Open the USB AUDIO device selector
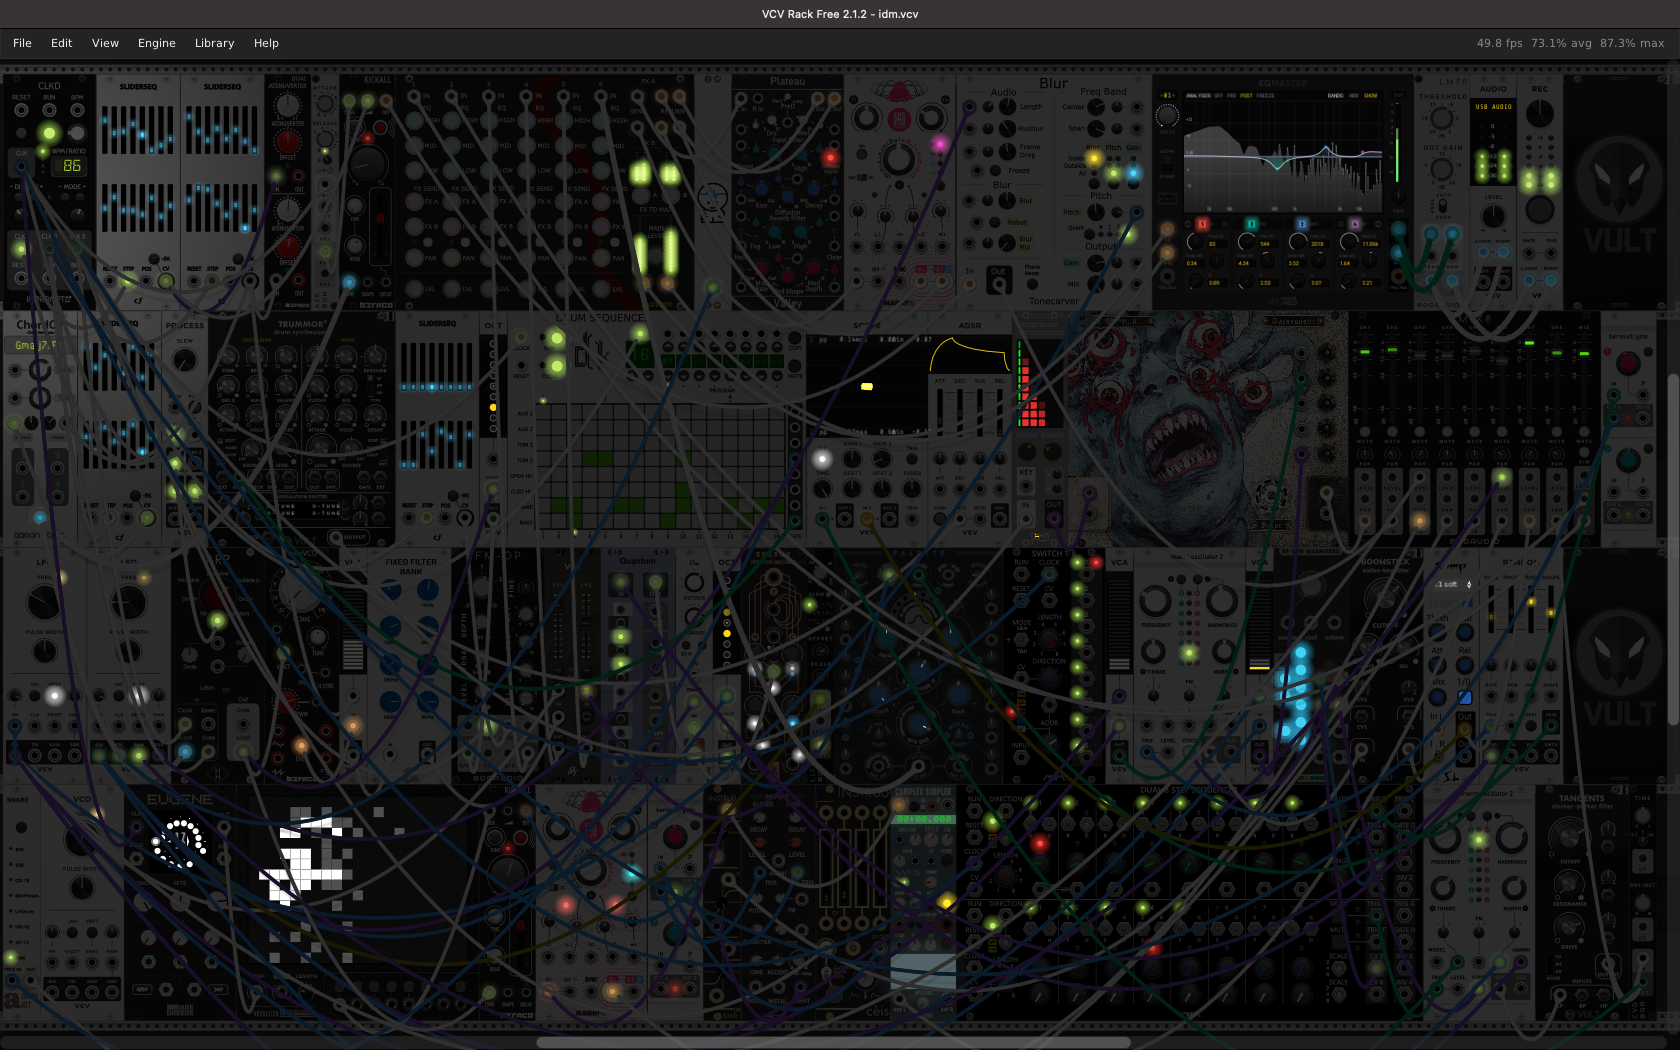 pos(1493,107)
